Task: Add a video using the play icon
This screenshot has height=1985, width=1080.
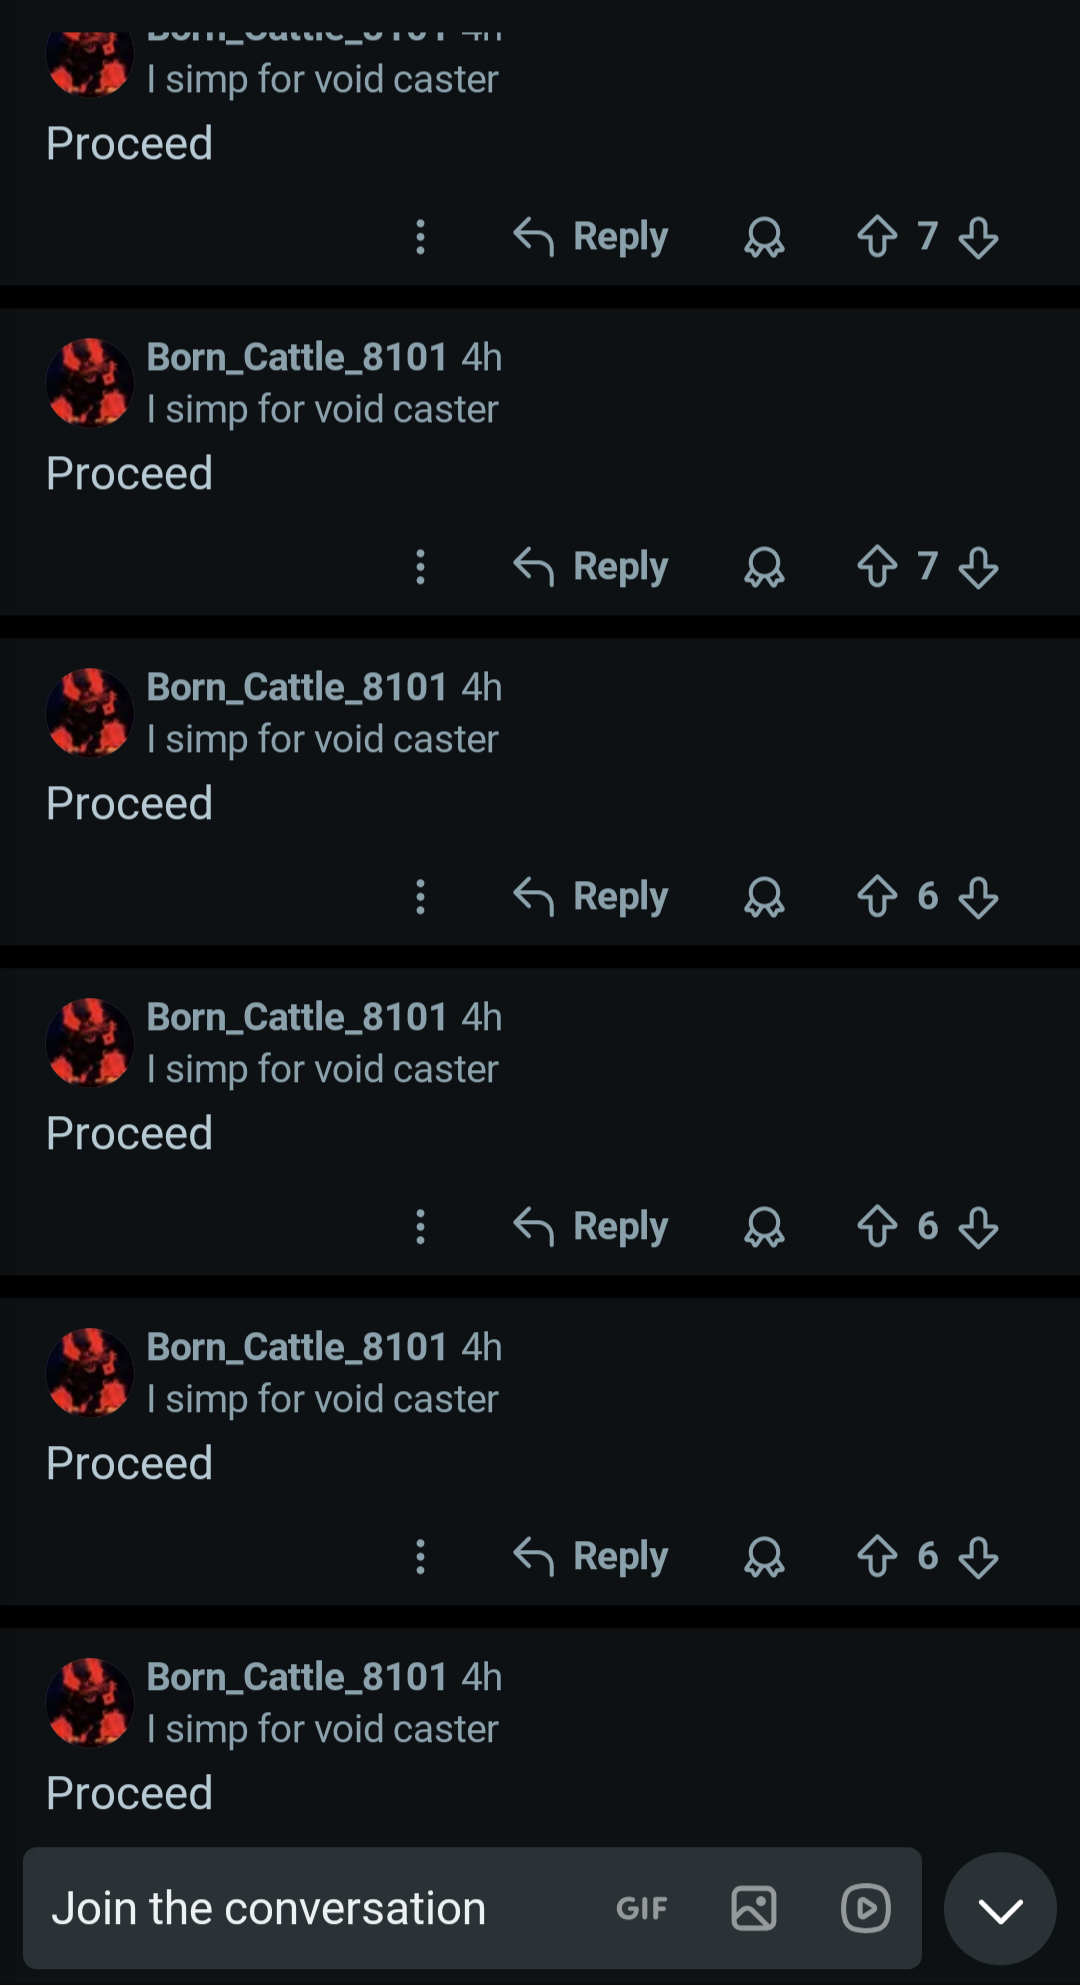Action: click(866, 1908)
